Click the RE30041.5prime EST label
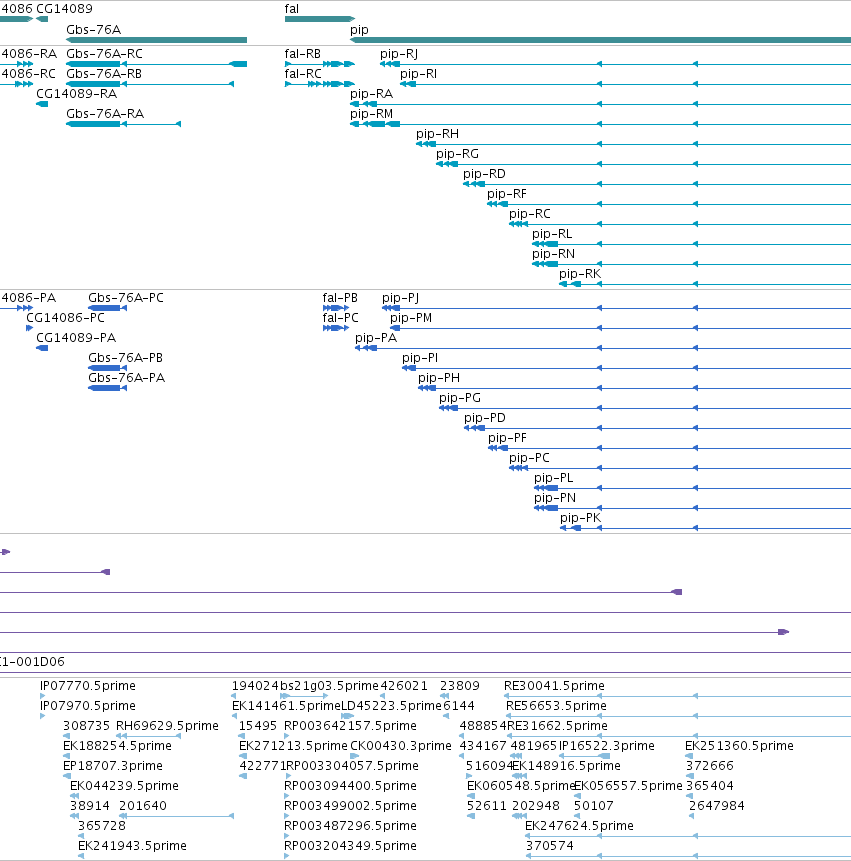Image resolution: width=851 pixels, height=861 pixels. 555,686
